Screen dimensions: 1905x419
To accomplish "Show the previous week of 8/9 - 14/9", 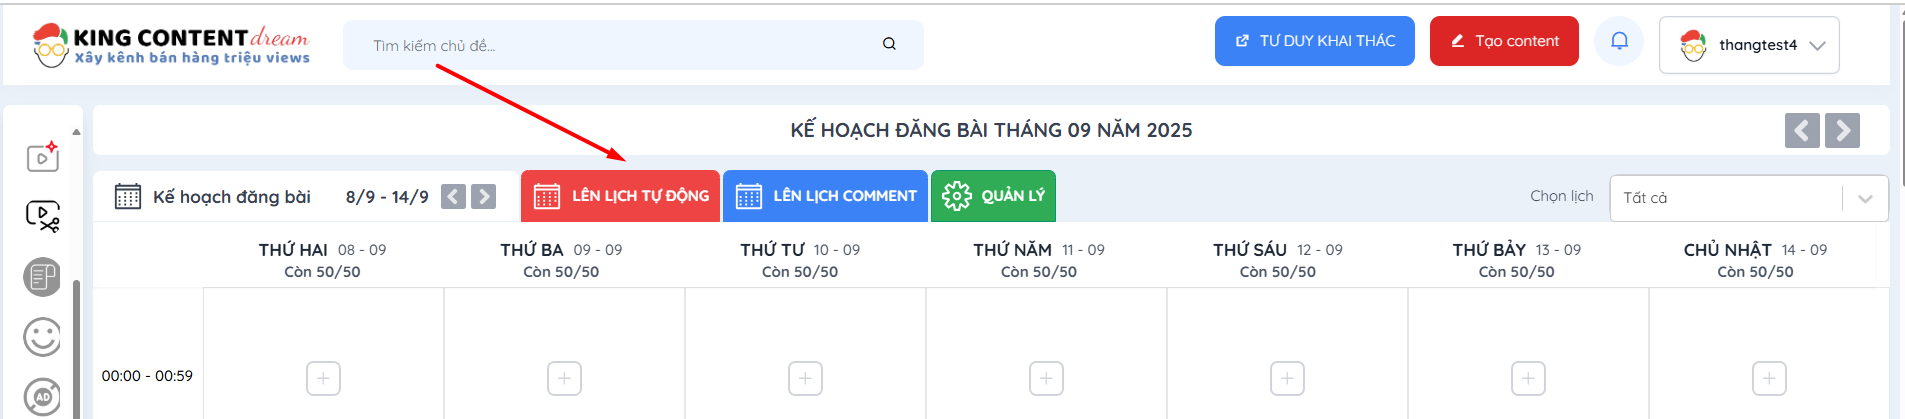I will (x=454, y=196).
